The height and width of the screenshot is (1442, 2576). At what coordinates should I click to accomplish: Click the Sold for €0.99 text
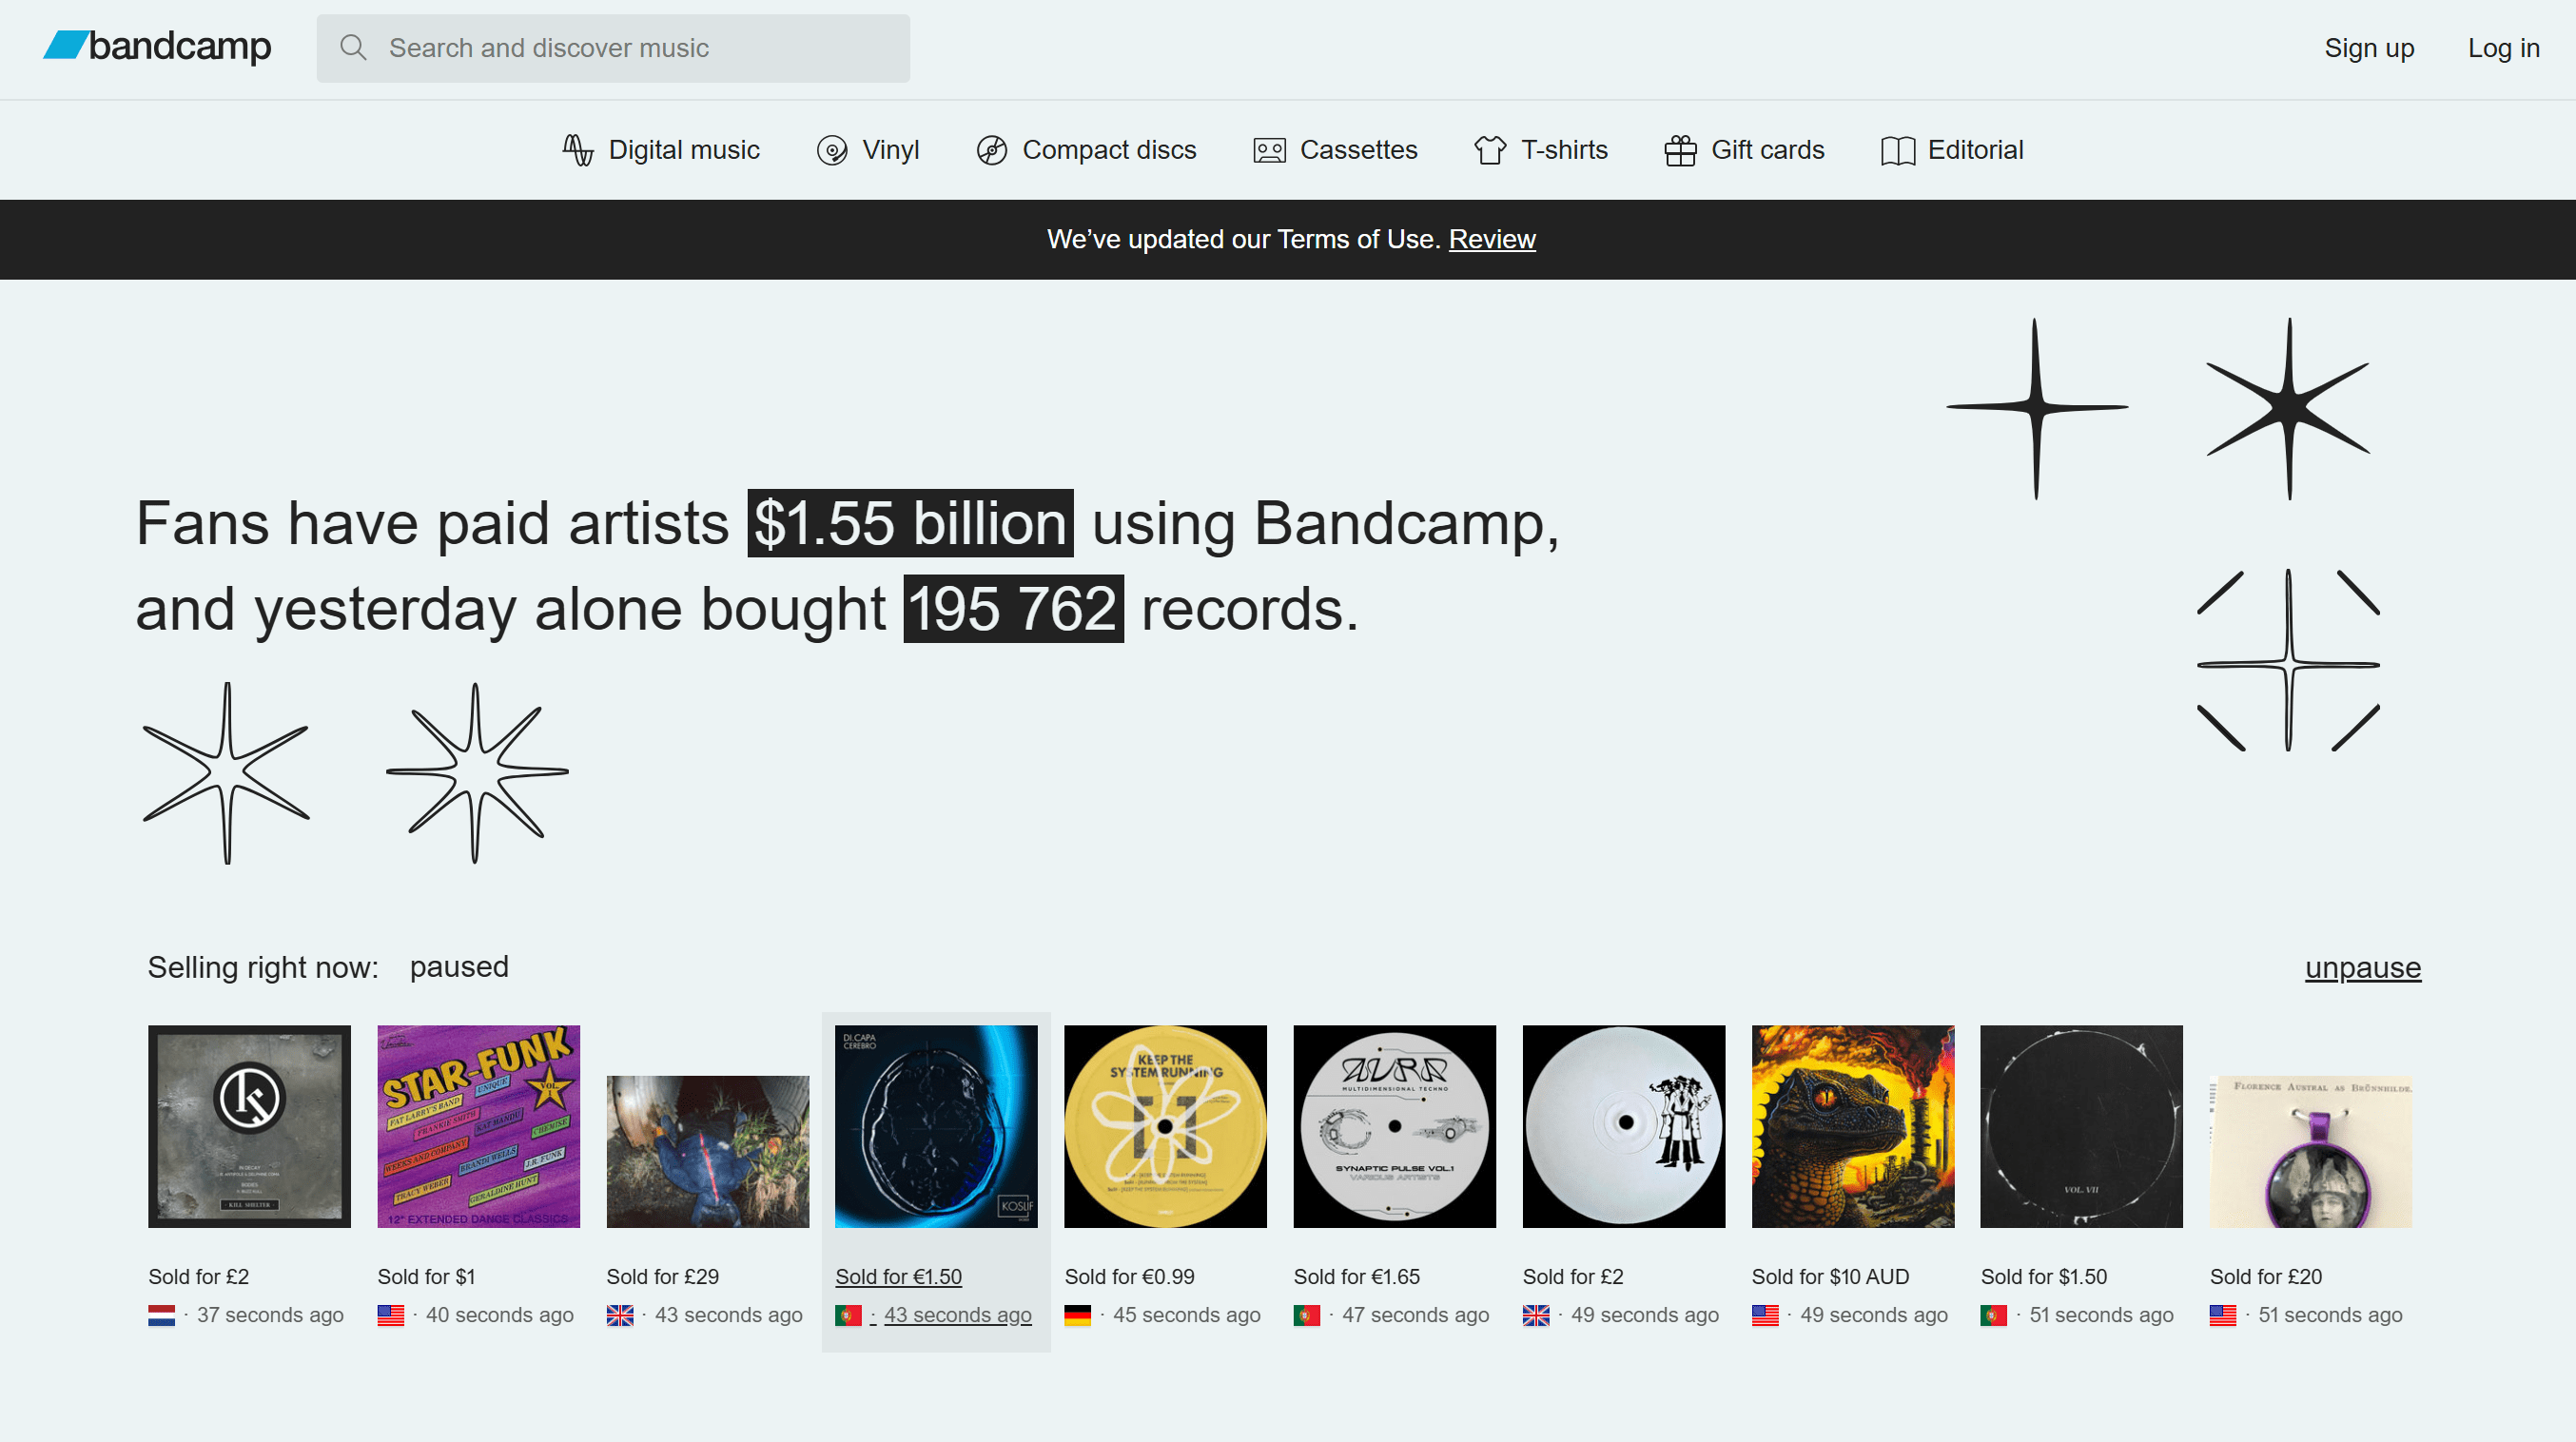point(1129,1276)
